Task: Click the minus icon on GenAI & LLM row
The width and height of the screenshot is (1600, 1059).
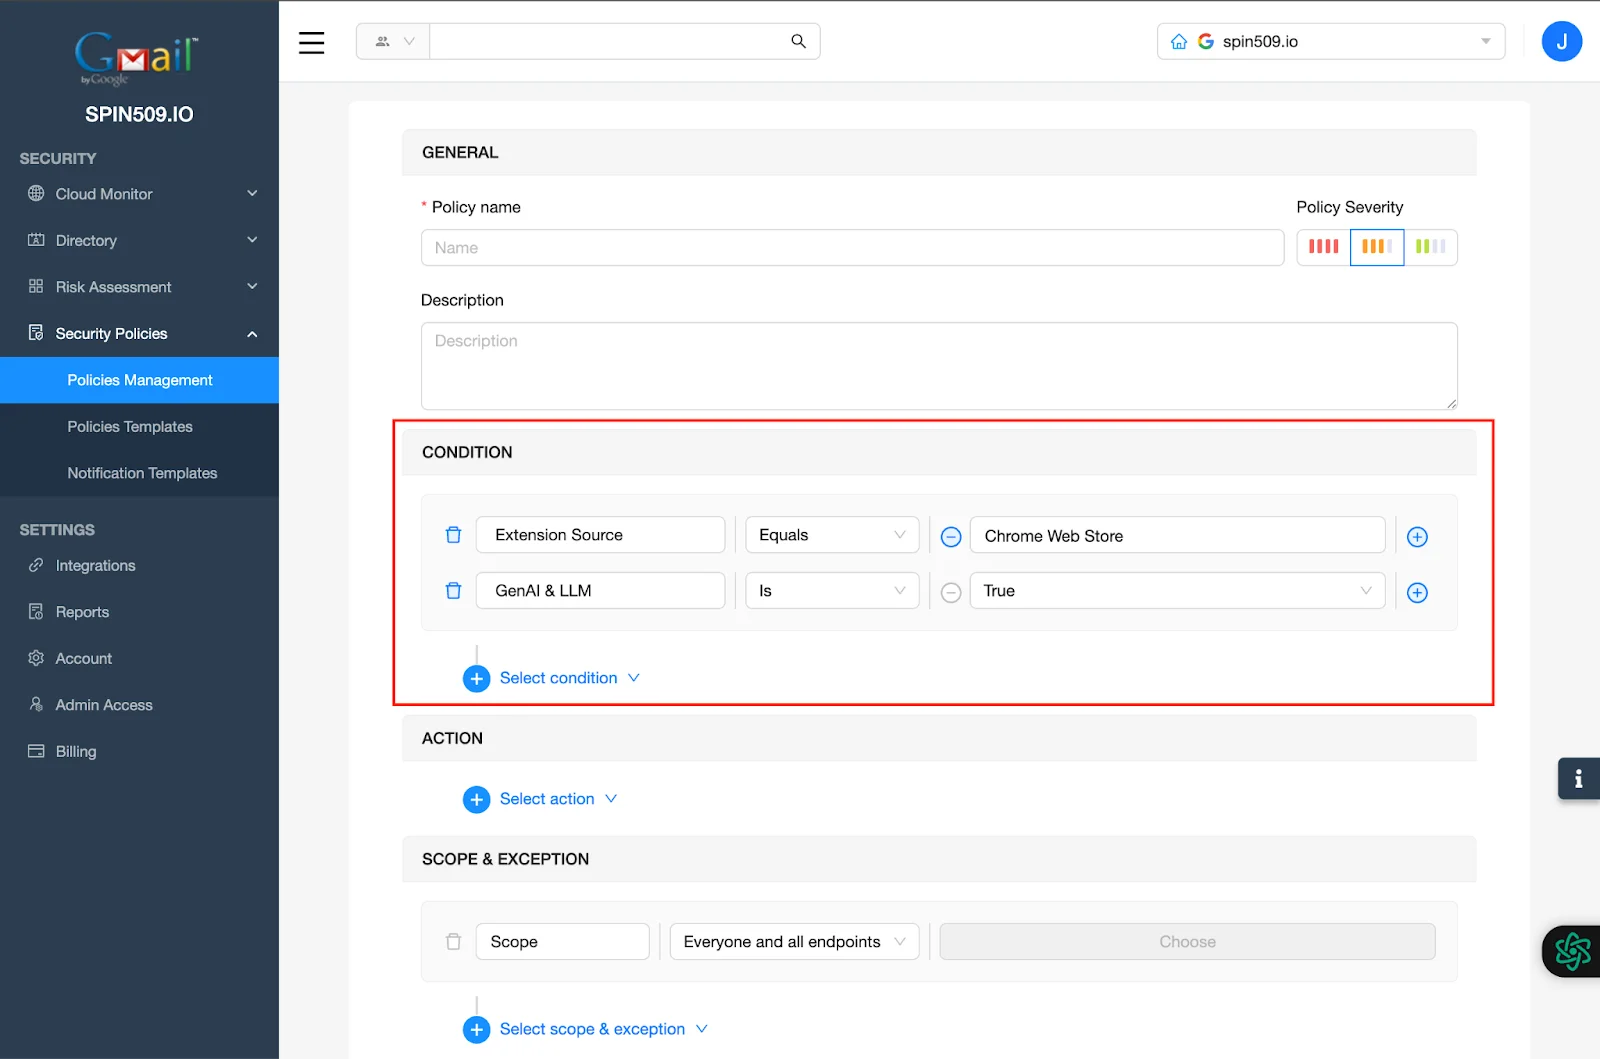Action: [950, 592]
